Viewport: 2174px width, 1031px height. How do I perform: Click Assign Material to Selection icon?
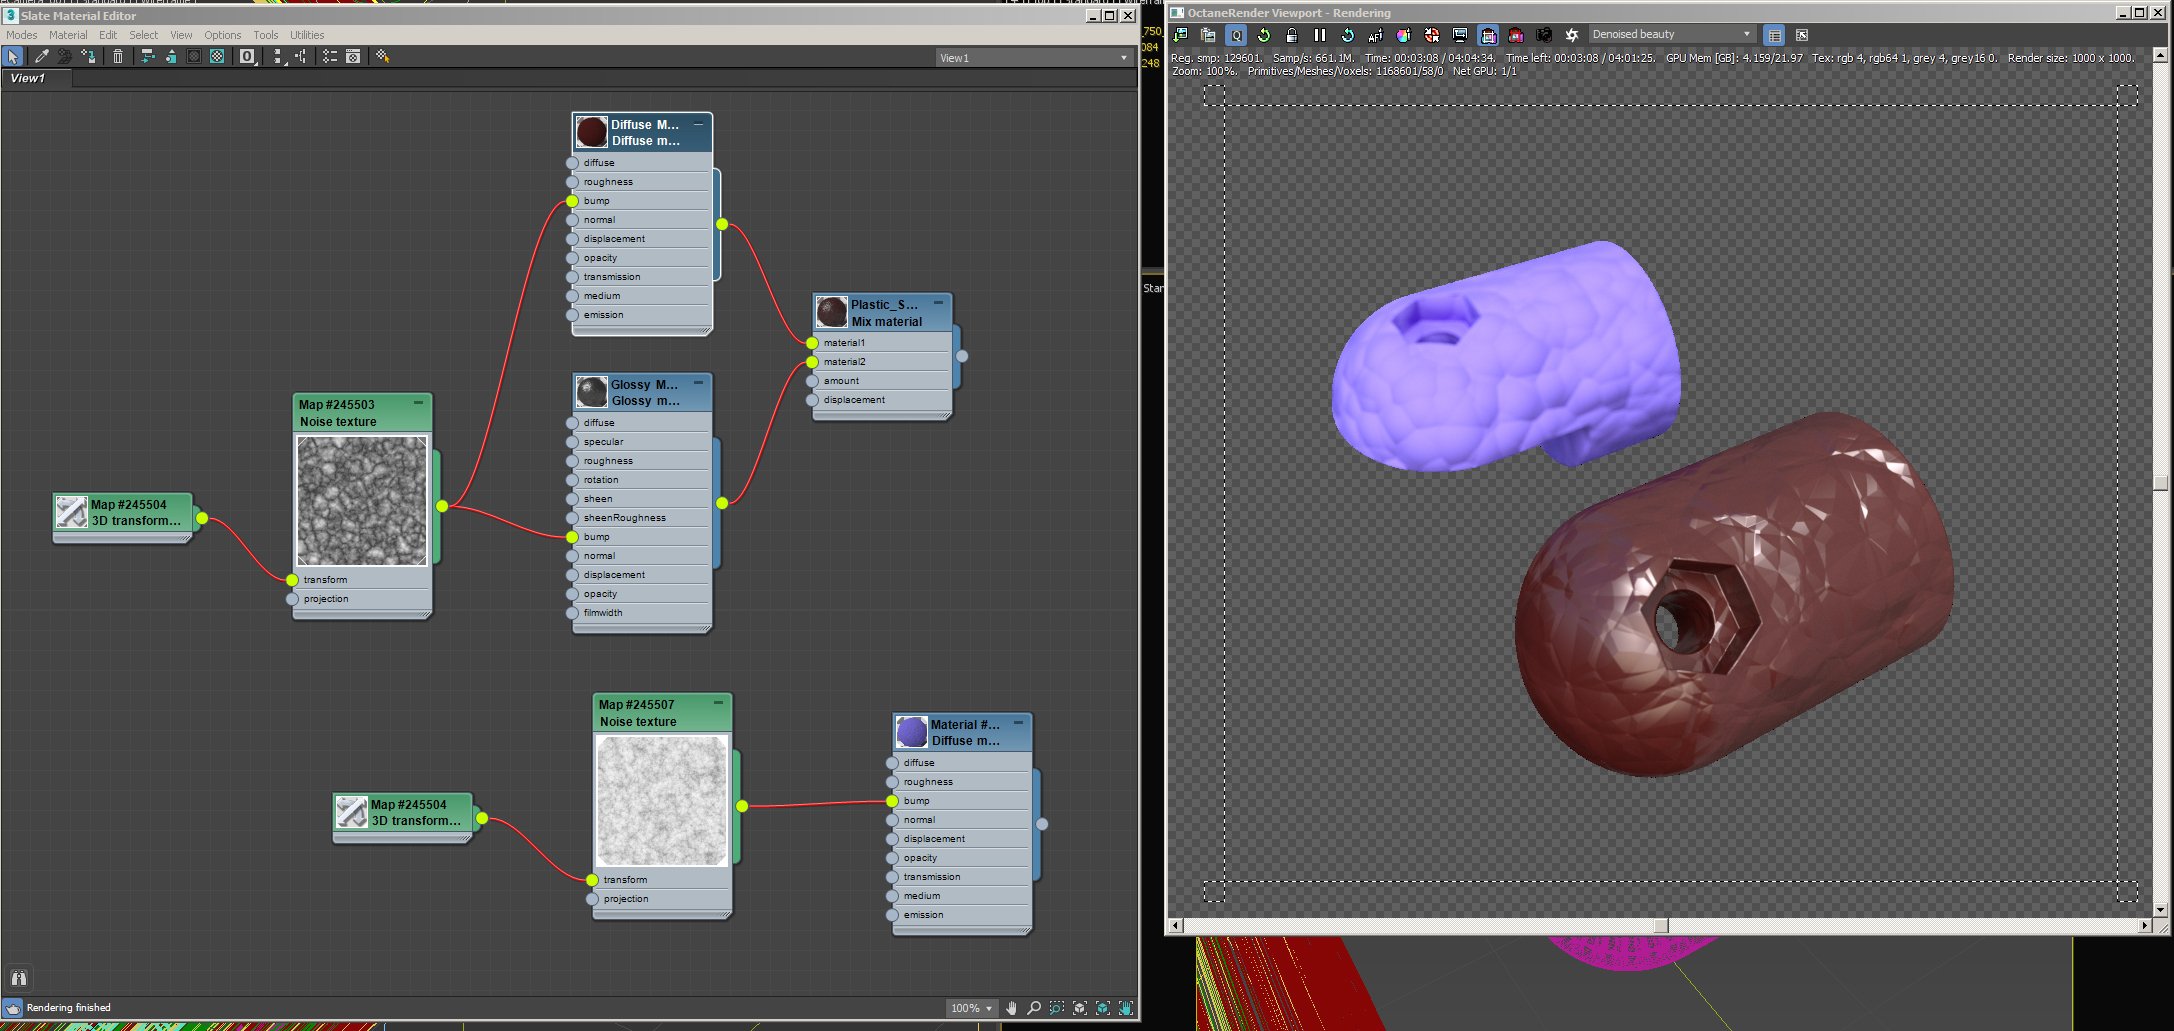(x=89, y=57)
